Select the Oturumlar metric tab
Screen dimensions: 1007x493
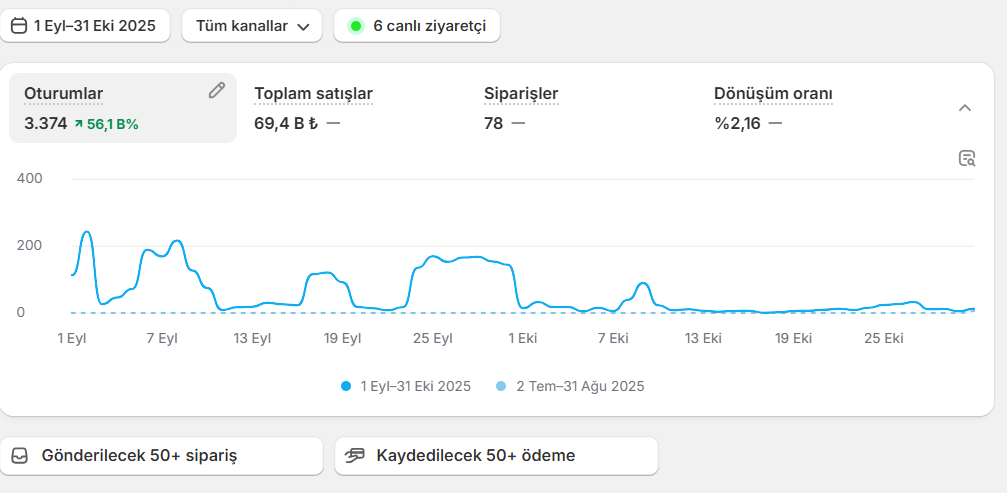[x=64, y=94]
